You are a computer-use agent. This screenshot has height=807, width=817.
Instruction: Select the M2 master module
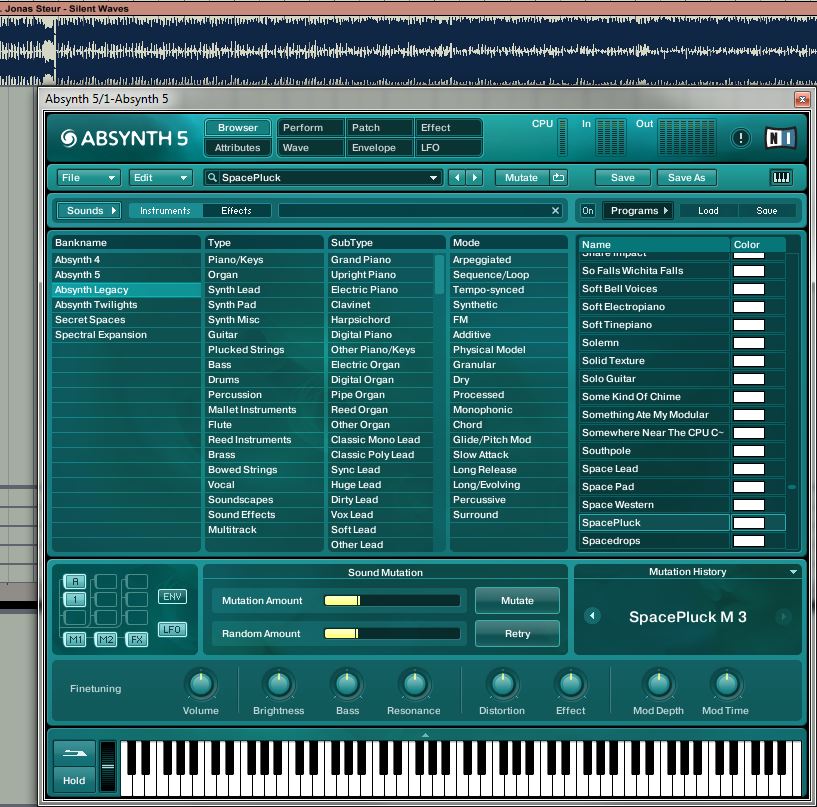(x=106, y=639)
